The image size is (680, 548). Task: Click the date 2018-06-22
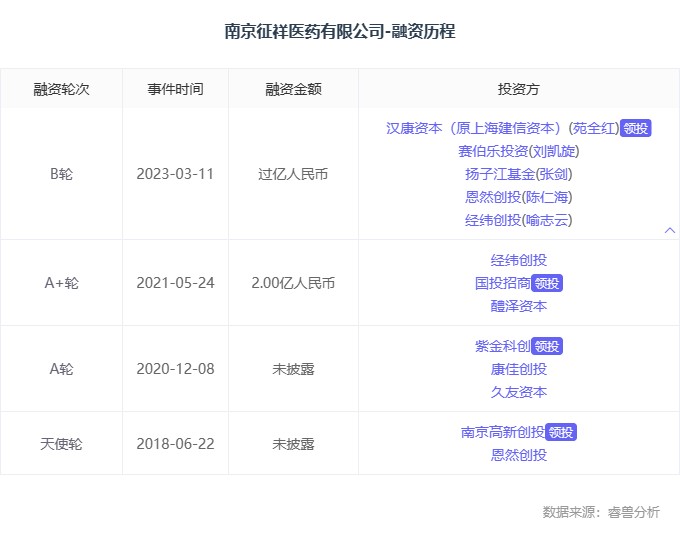(175, 444)
